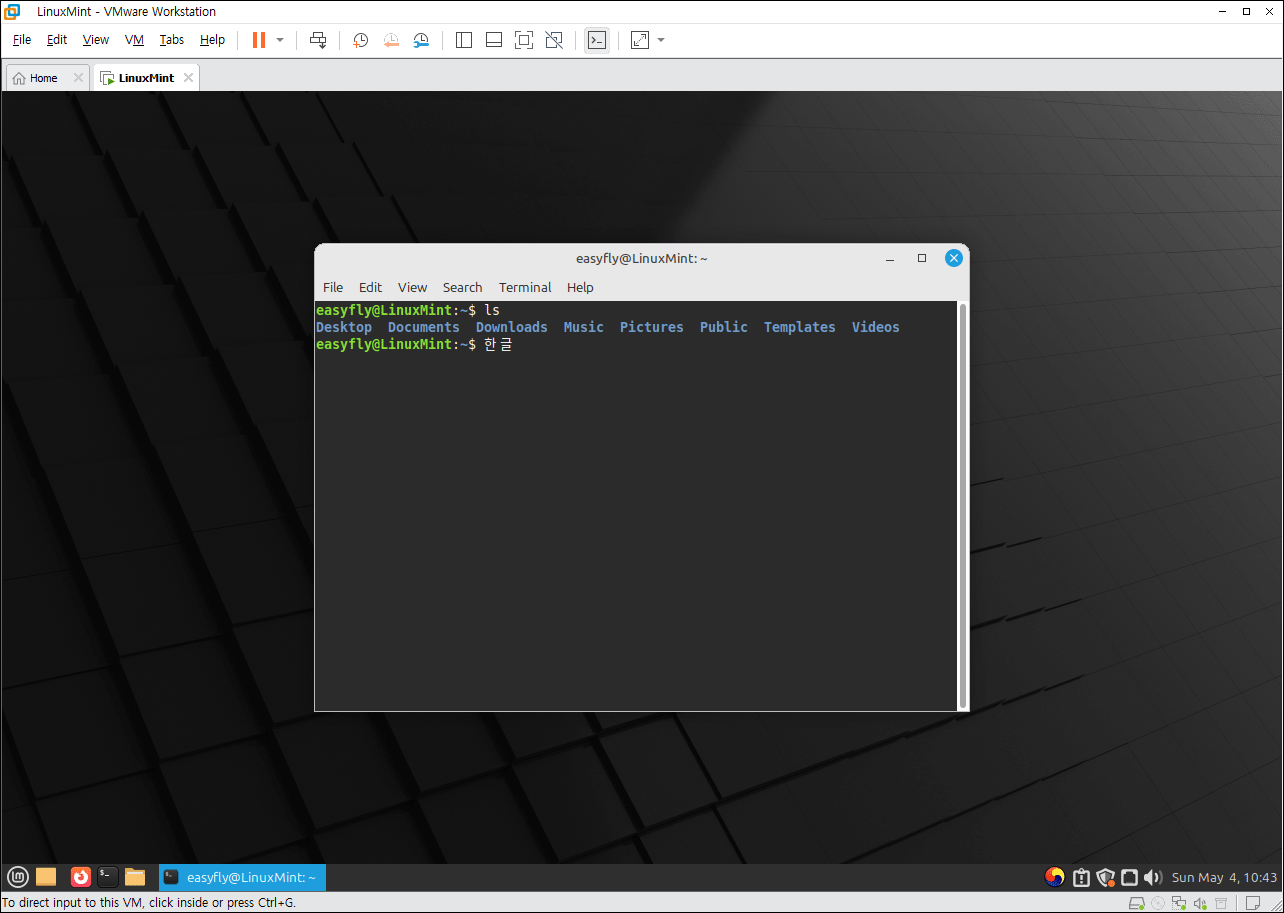Image resolution: width=1284 pixels, height=913 pixels.
Task: Open the terminal's Help menu
Action: (x=580, y=287)
